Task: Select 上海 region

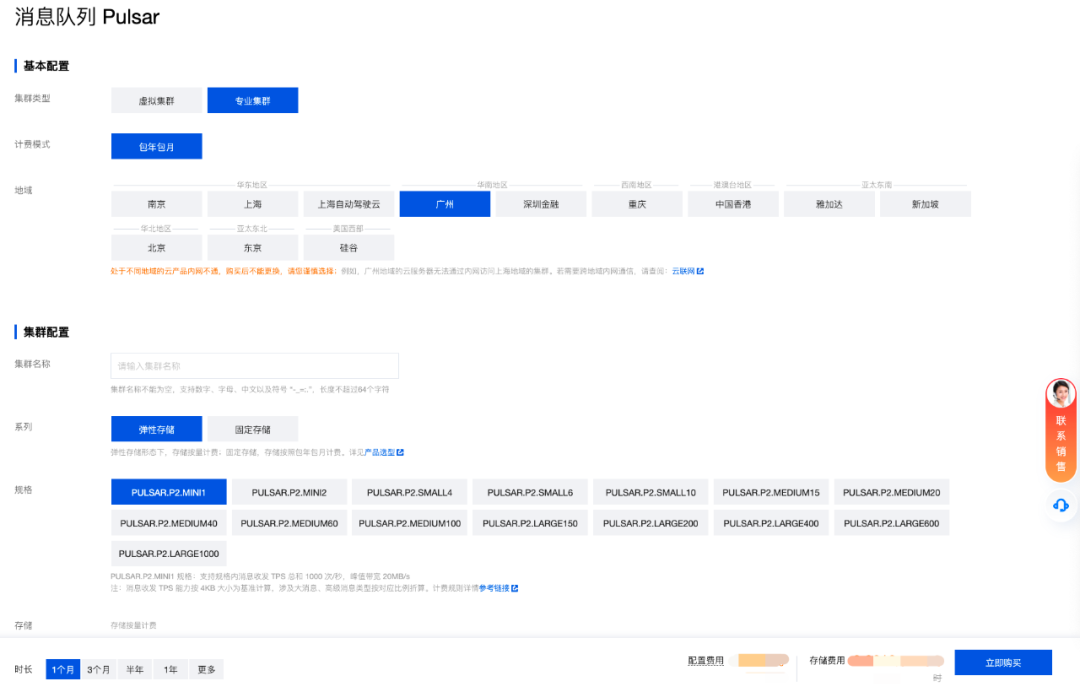Action: (253, 205)
